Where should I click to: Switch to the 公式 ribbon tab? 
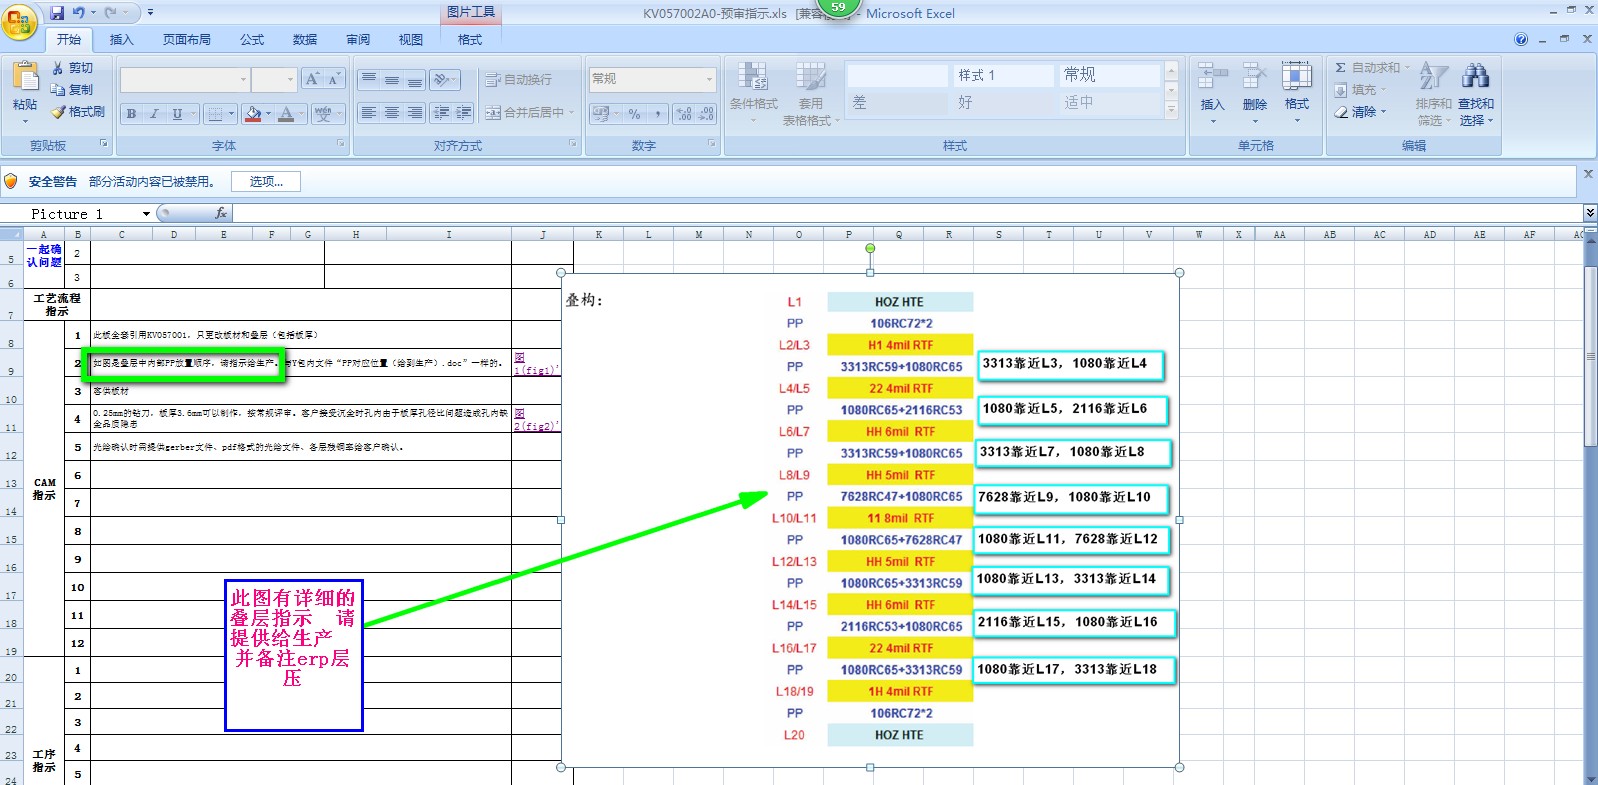252,40
